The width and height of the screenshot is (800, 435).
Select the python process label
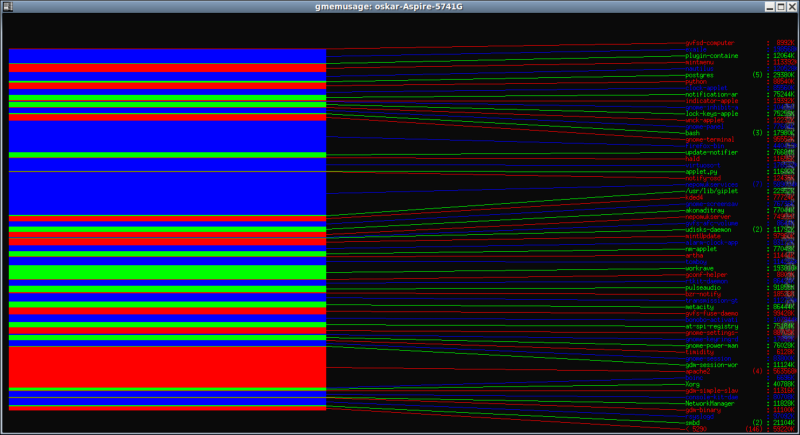click(696, 82)
